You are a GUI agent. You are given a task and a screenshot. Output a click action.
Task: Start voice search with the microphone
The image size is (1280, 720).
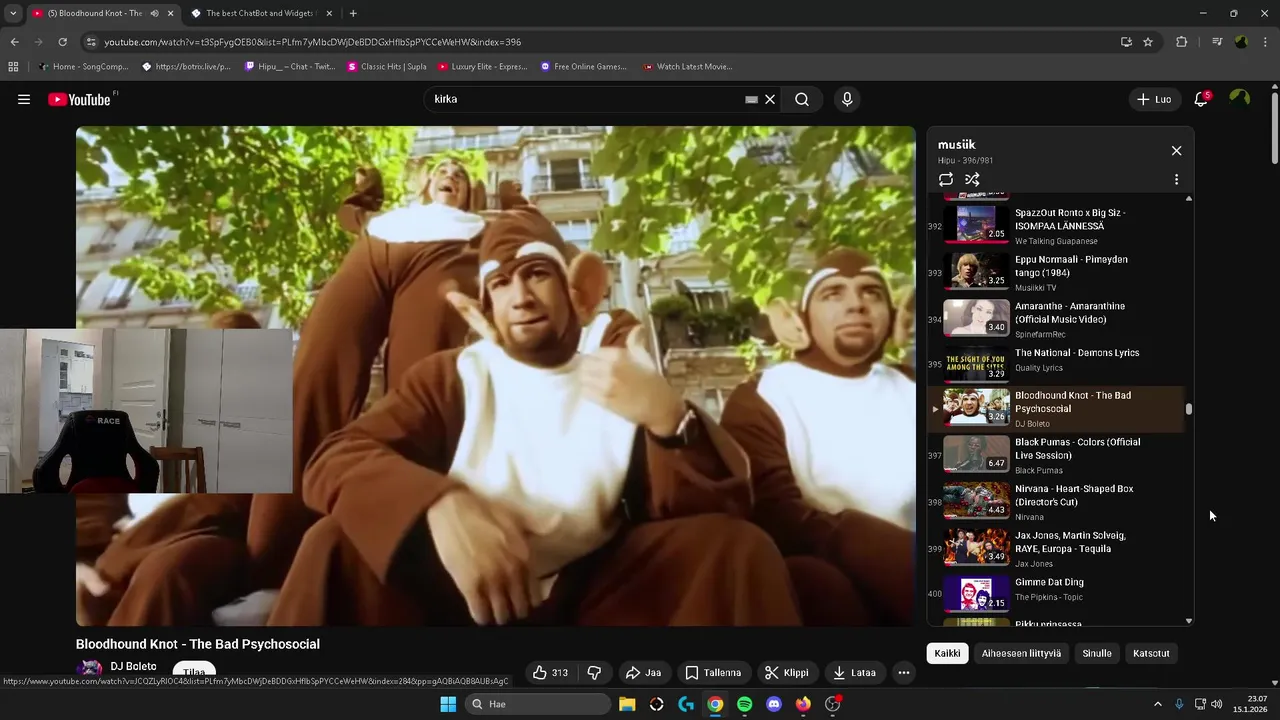[x=847, y=99]
